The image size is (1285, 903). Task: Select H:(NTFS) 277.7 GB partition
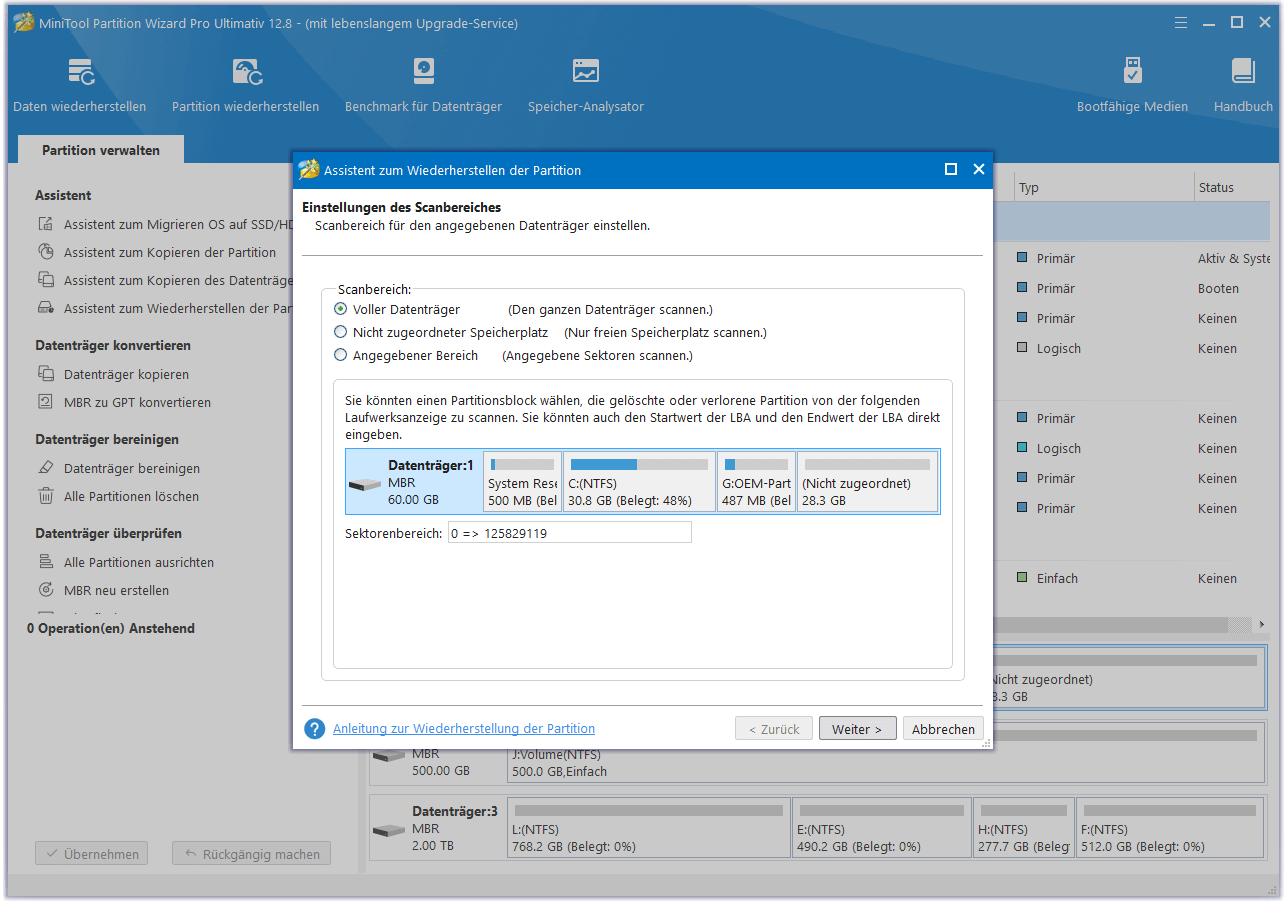pos(1023,827)
